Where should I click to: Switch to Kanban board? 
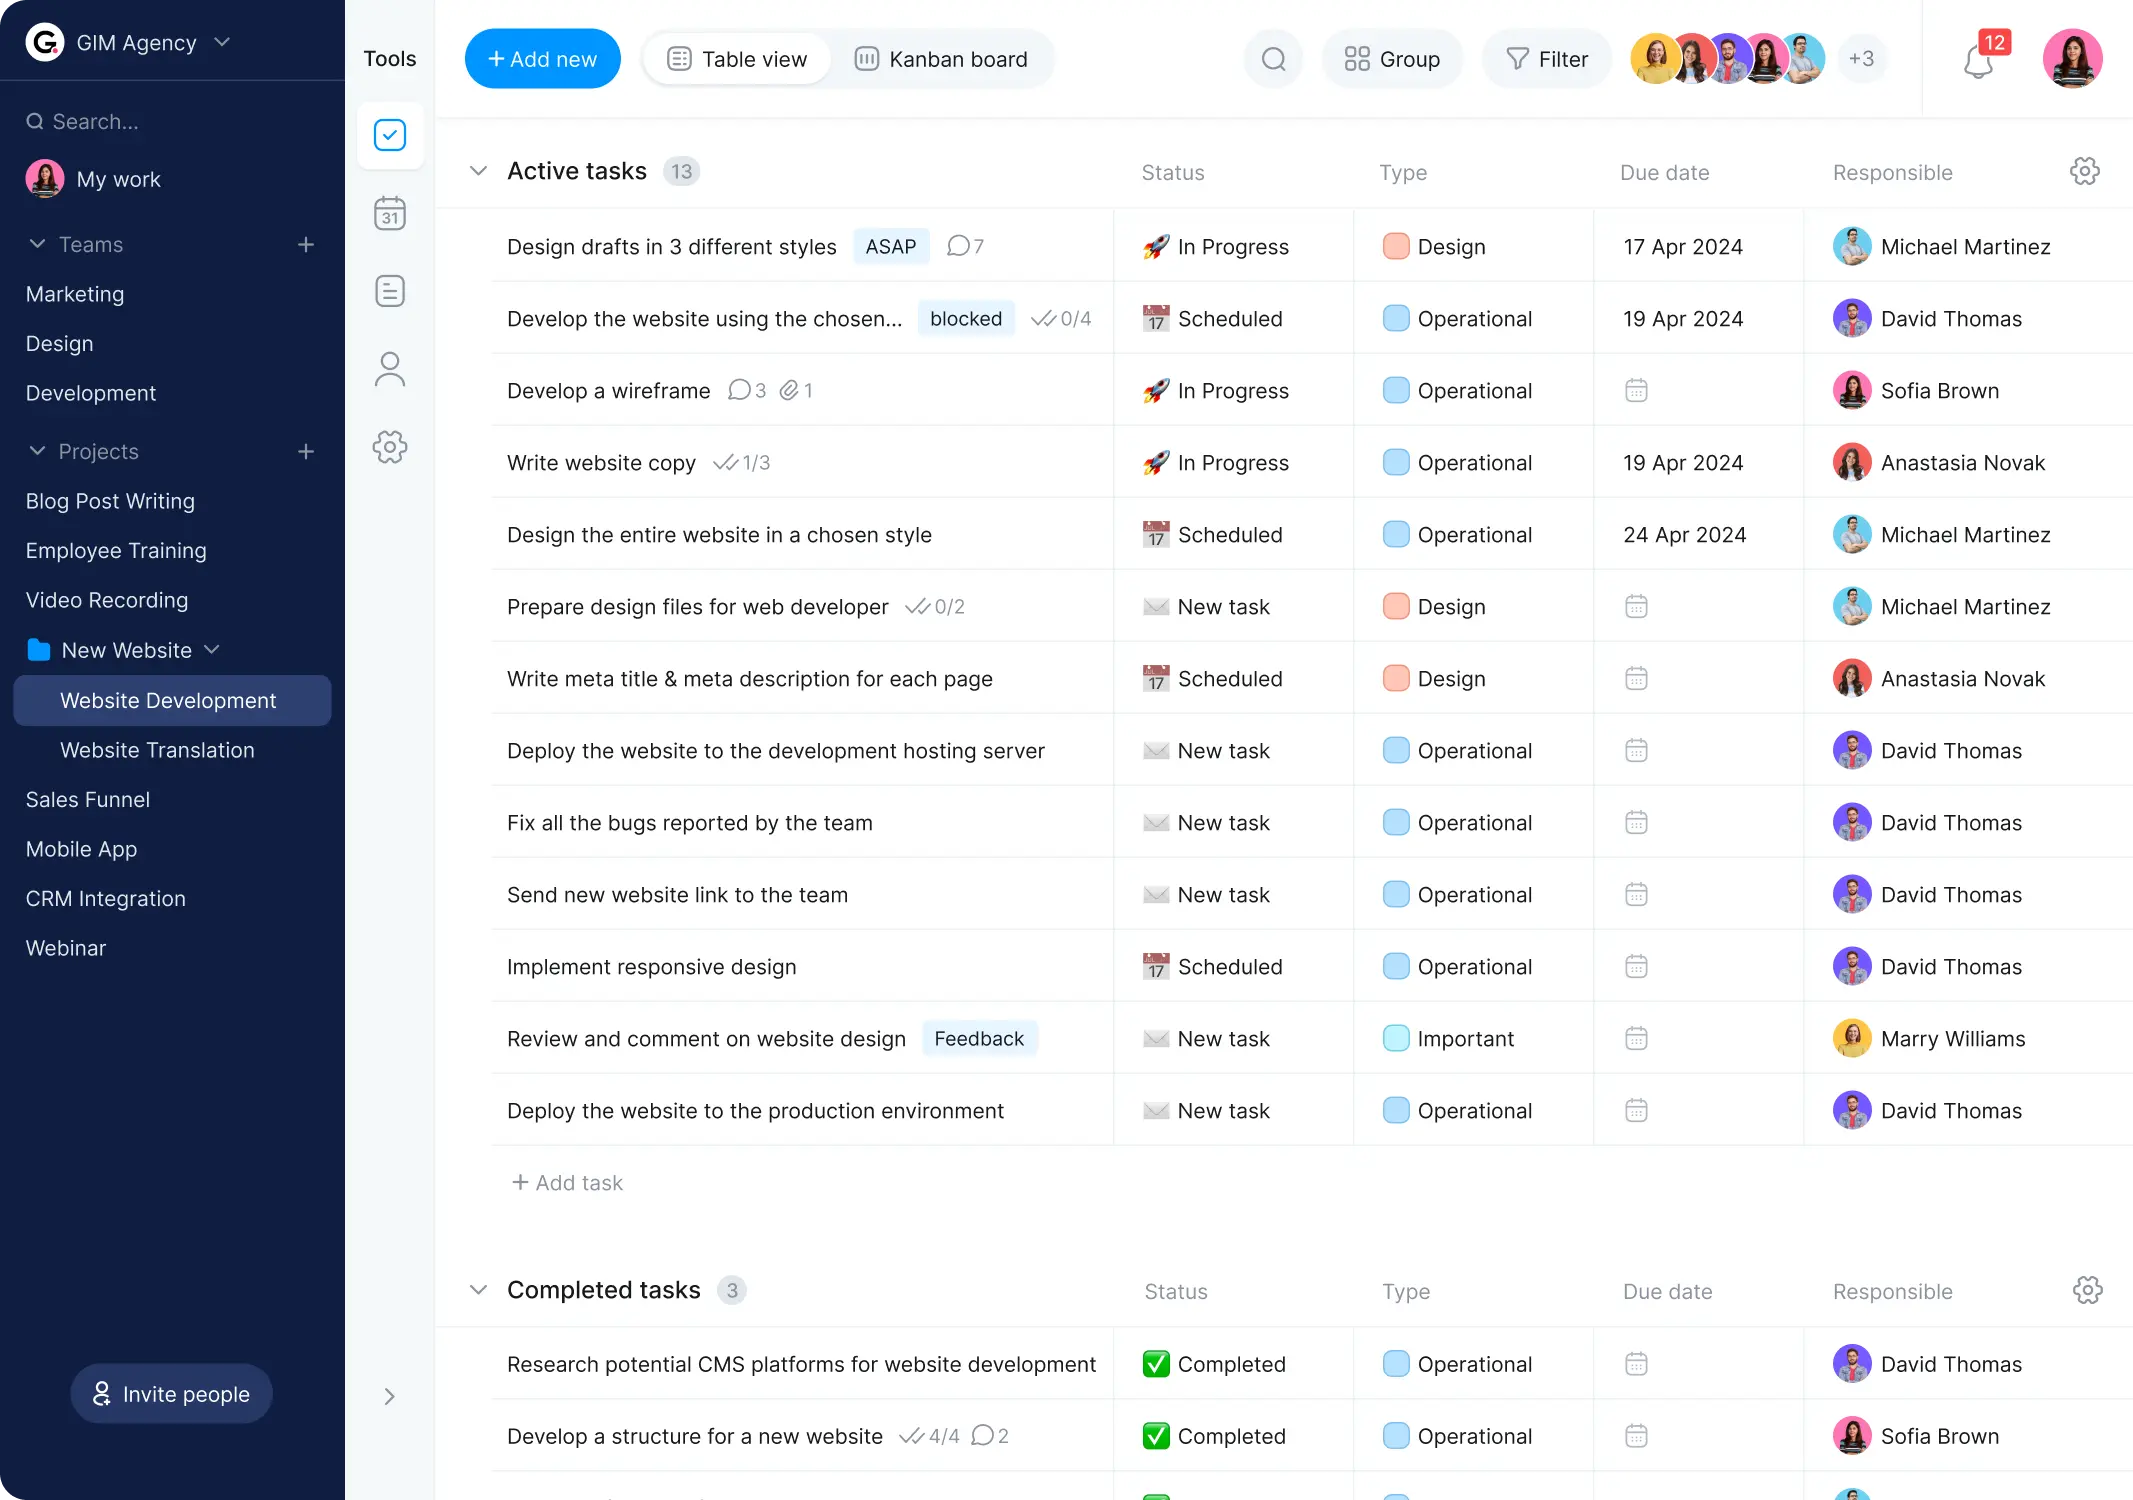[x=941, y=59]
